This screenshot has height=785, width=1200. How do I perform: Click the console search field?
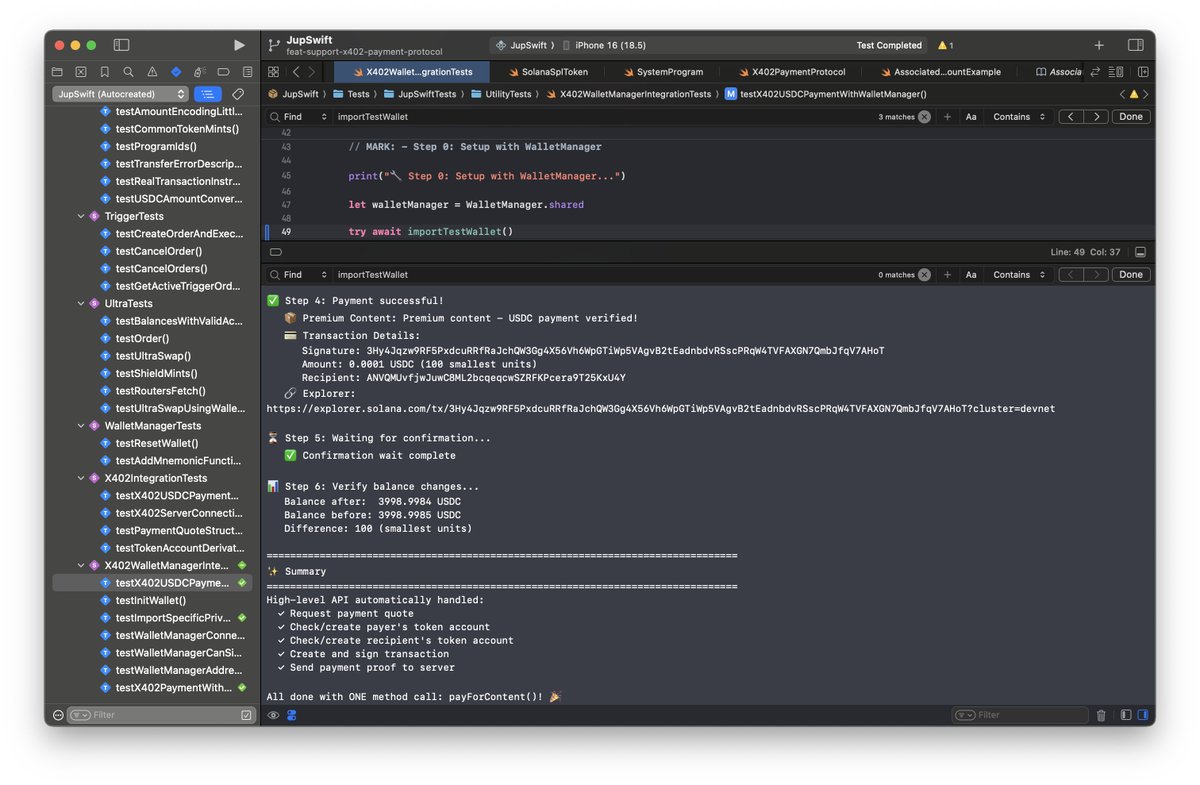coord(600,274)
